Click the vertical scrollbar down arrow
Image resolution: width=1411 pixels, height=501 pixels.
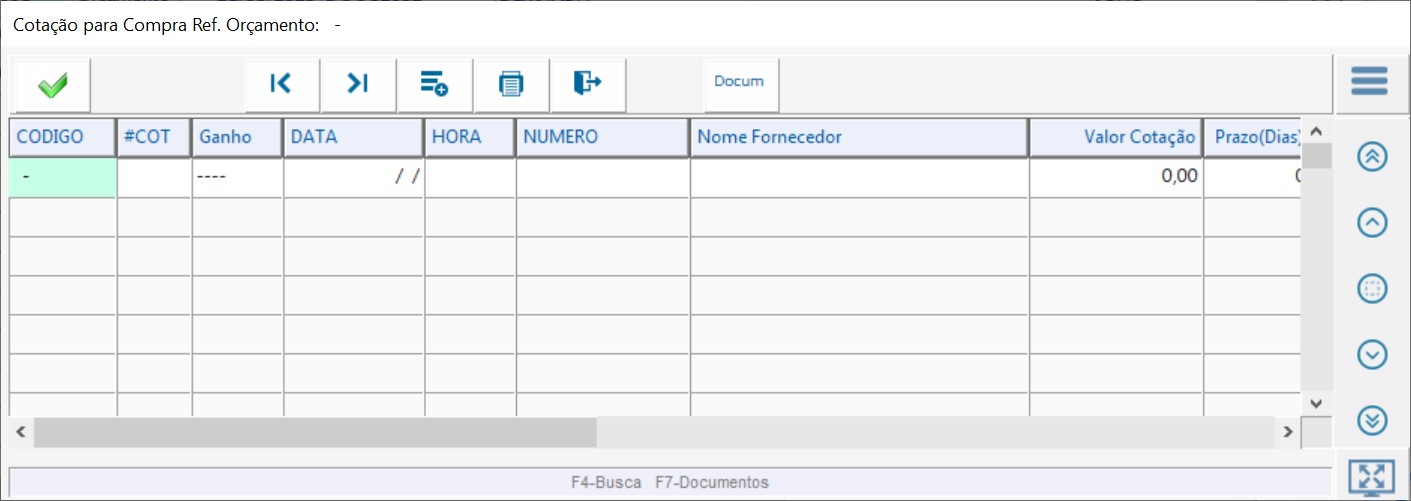(1316, 403)
